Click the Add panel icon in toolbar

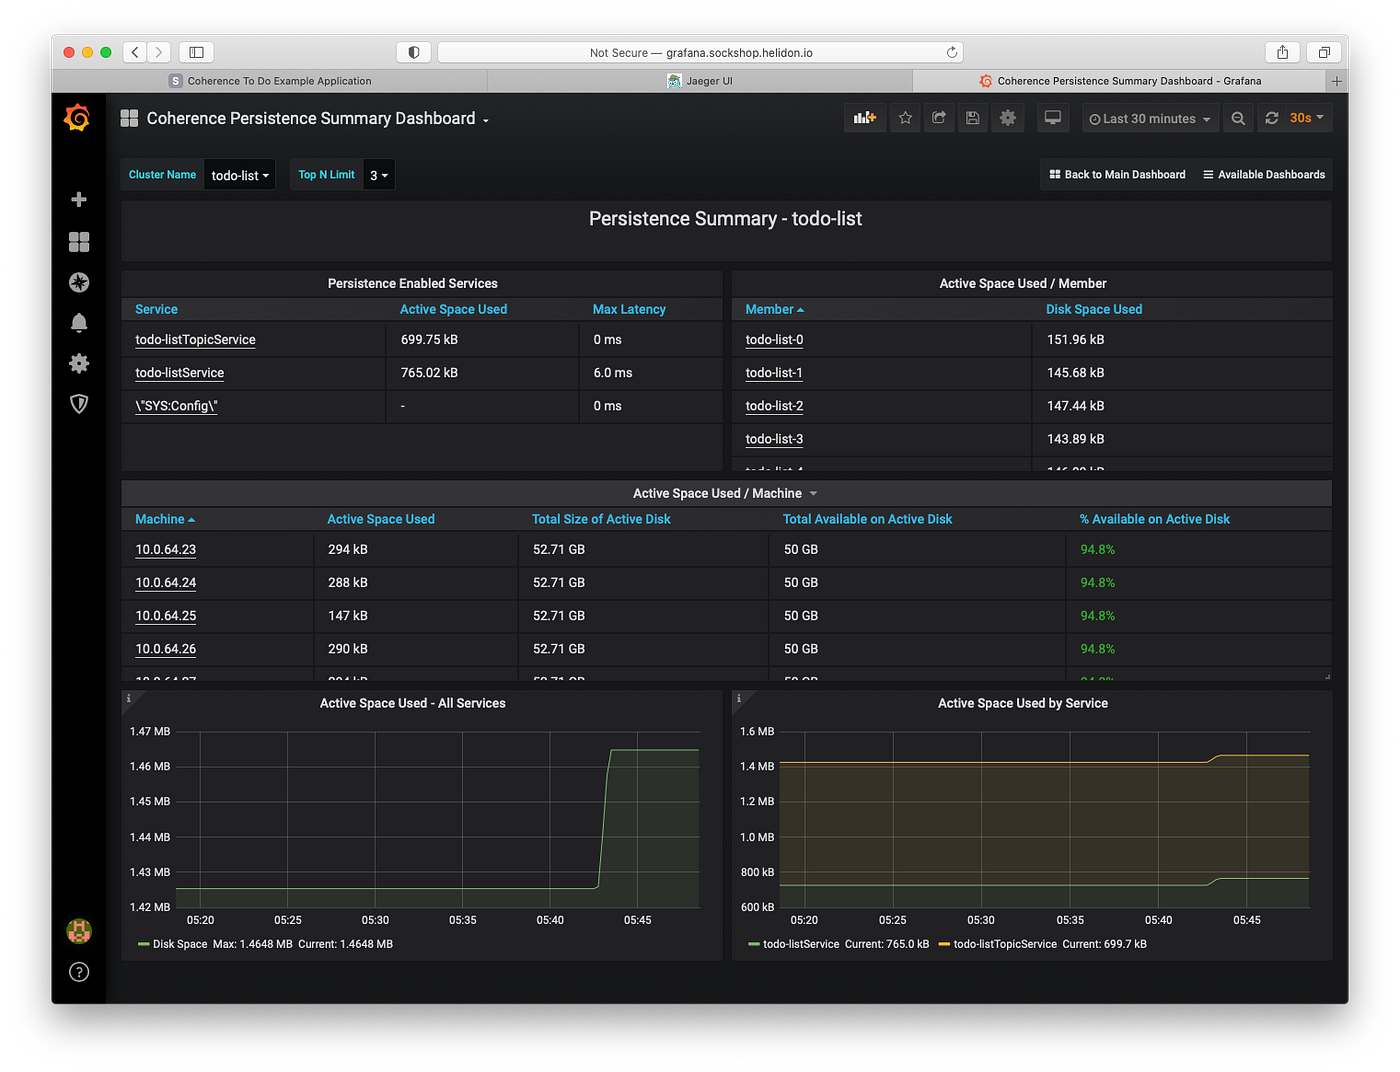point(864,117)
